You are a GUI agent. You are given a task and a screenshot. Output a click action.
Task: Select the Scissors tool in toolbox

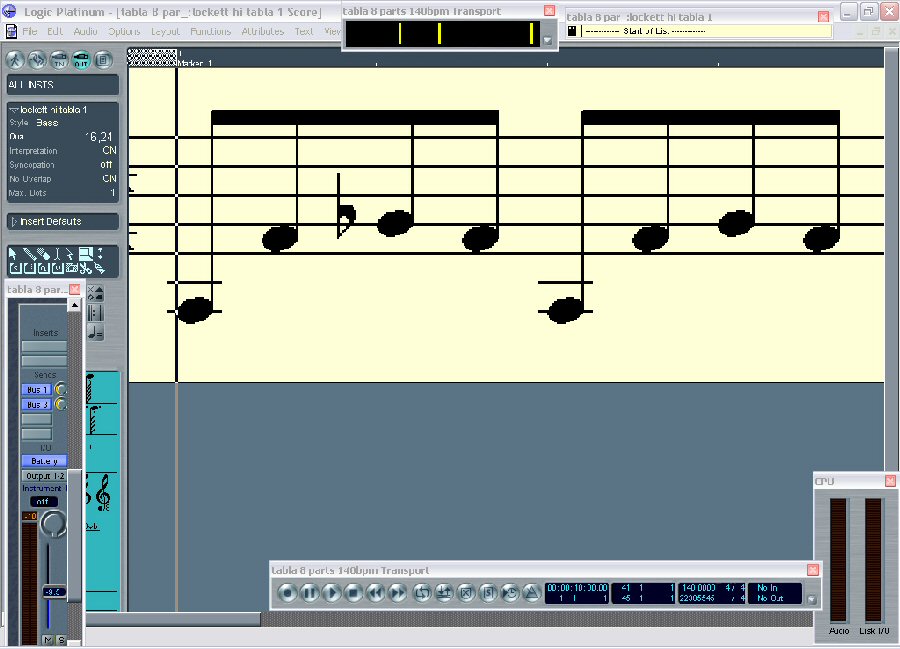point(86,268)
